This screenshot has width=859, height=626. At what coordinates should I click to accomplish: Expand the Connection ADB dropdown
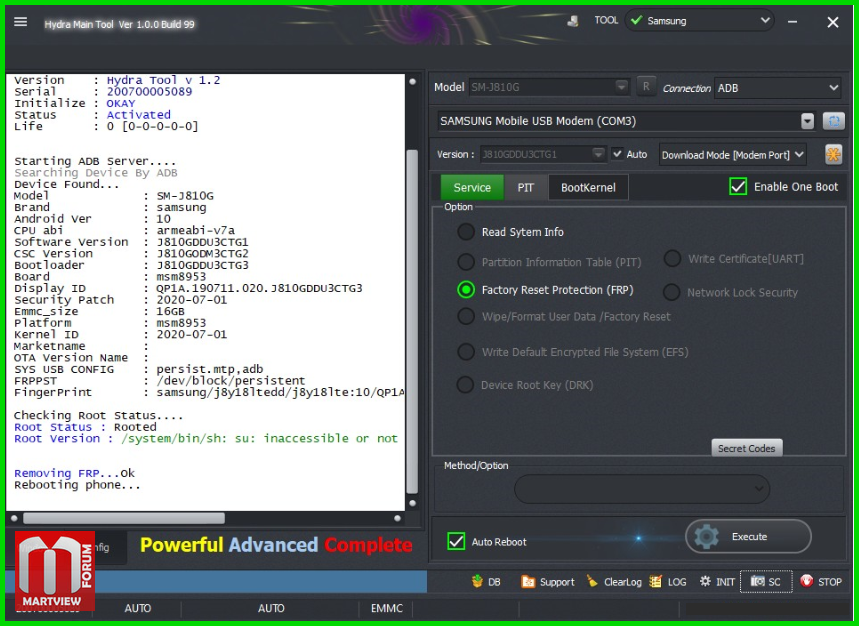778,88
